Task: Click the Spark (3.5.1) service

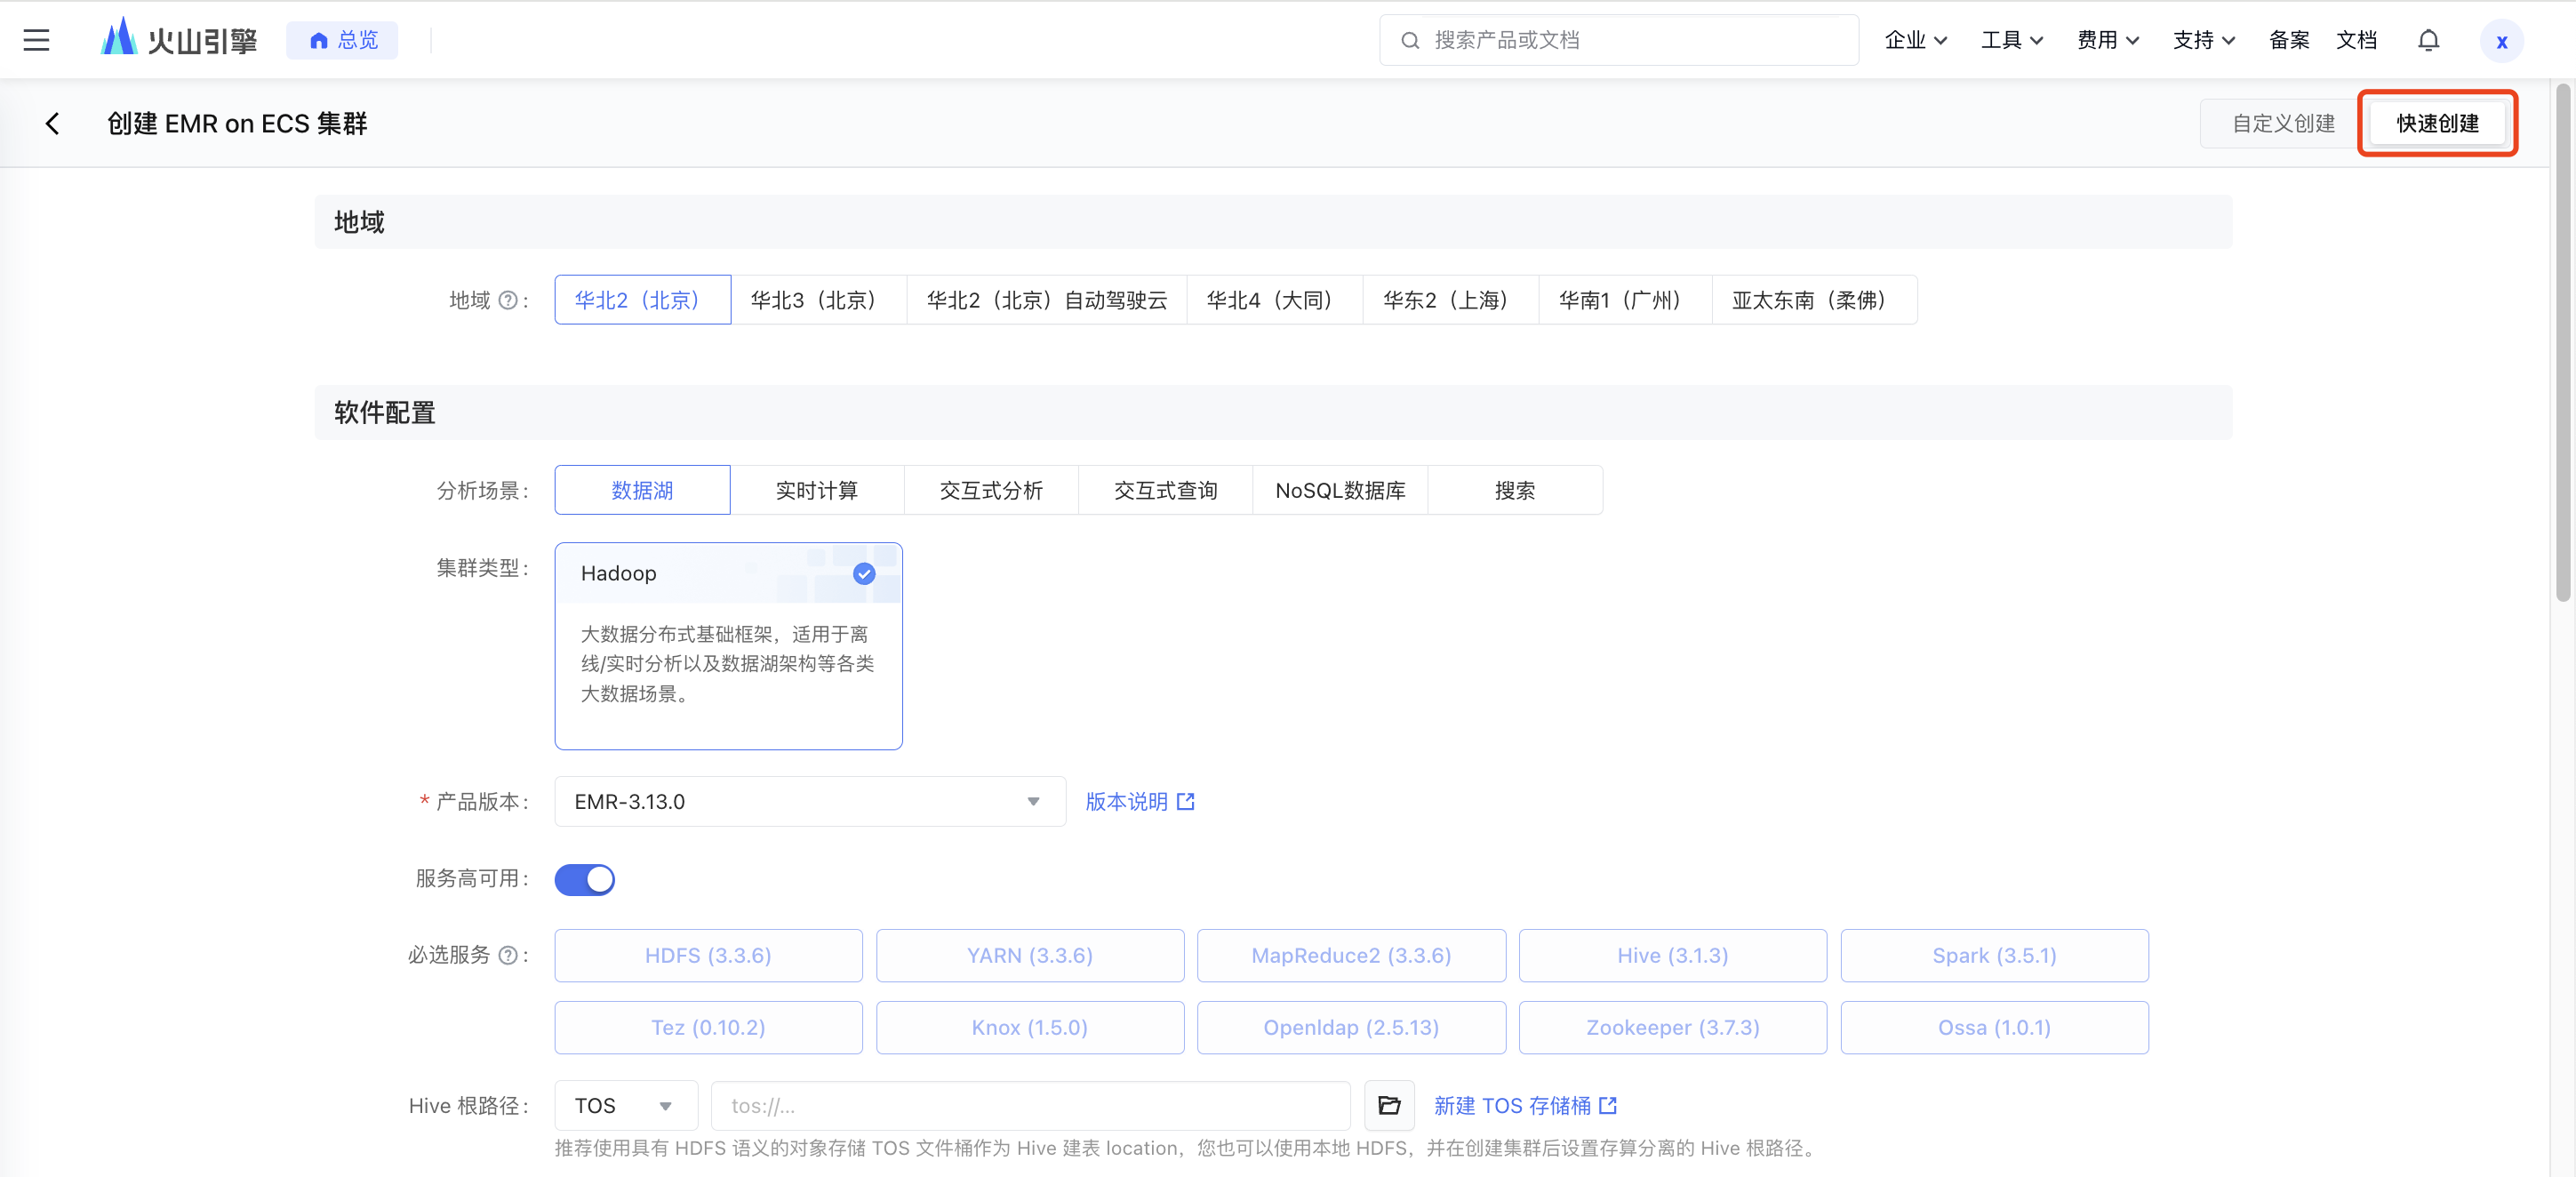Action: 1994,955
